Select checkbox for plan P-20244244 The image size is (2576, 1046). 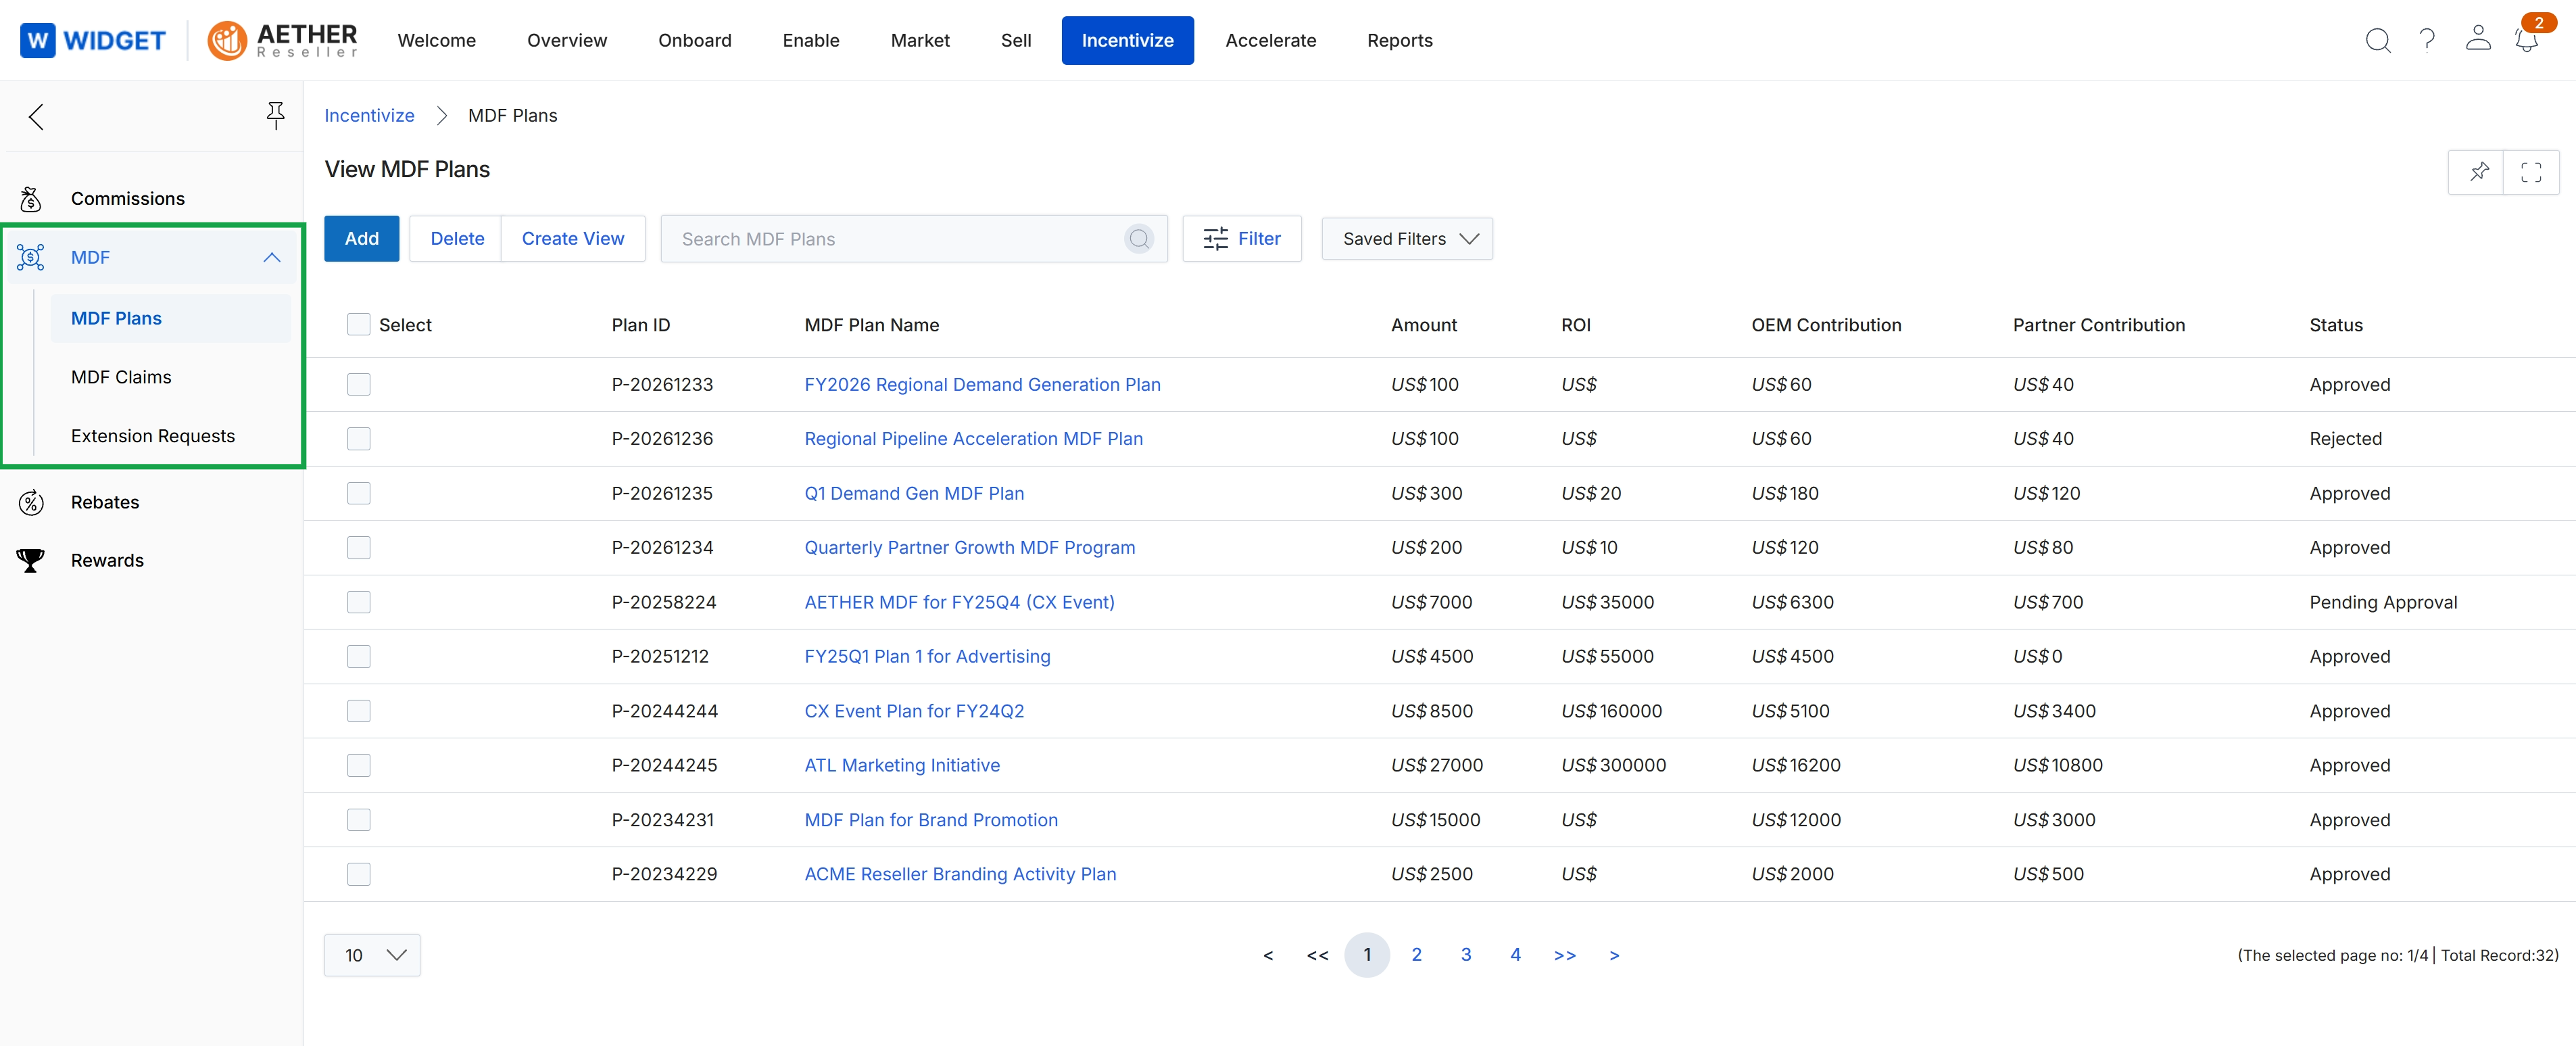click(358, 711)
